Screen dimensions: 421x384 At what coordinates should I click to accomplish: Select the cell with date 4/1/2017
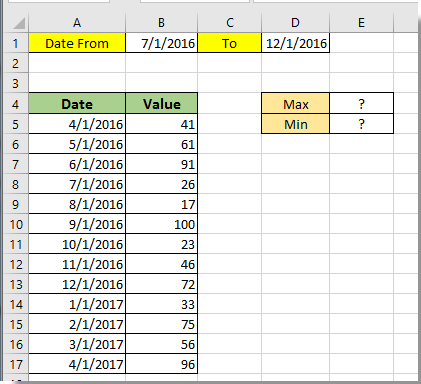[x=77, y=364]
